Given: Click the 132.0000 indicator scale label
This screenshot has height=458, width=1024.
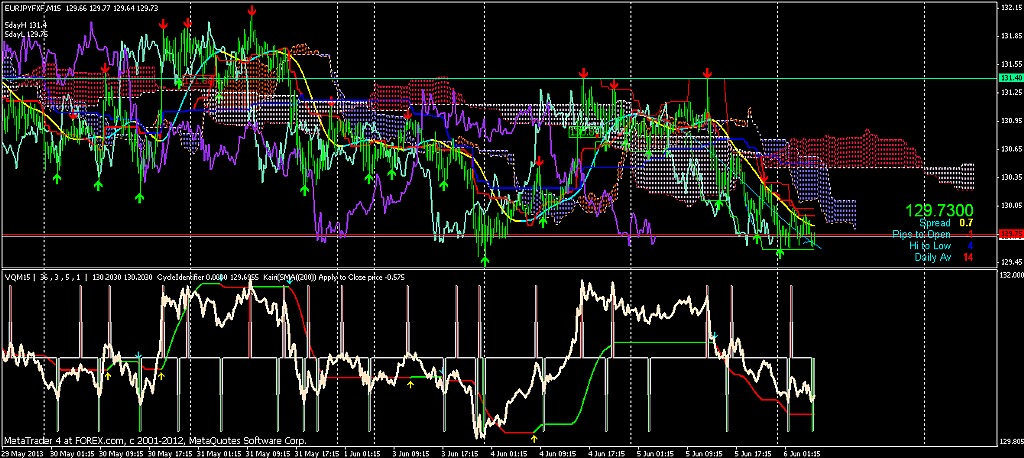Looking at the screenshot, I should 1012,274.
